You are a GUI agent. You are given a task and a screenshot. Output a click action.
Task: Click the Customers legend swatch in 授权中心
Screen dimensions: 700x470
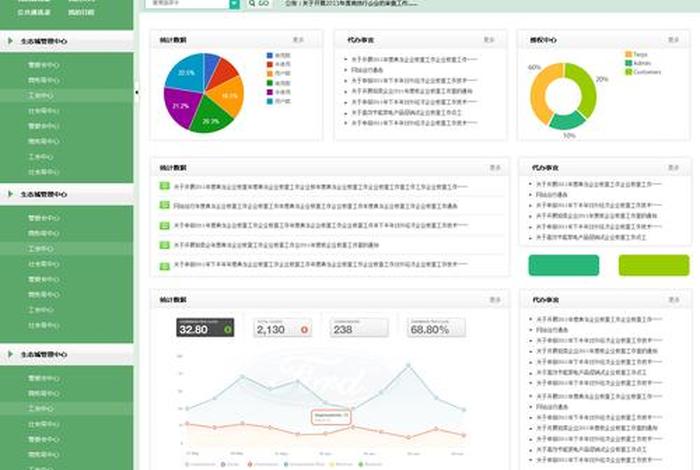click(x=629, y=72)
